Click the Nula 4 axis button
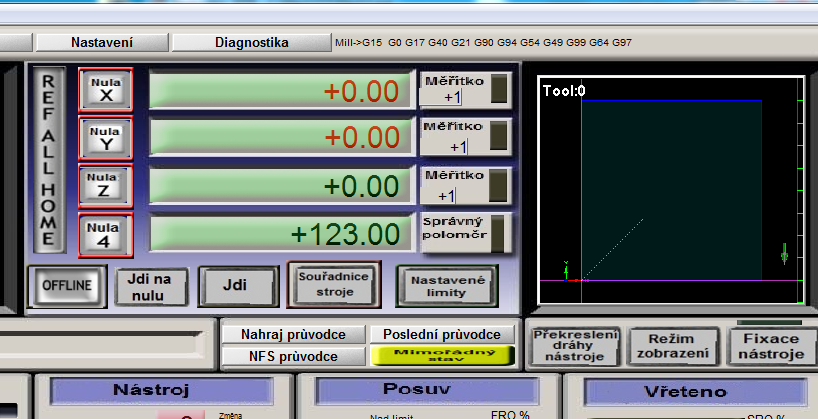This screenshot has height=419, width=818. [106, 234]
